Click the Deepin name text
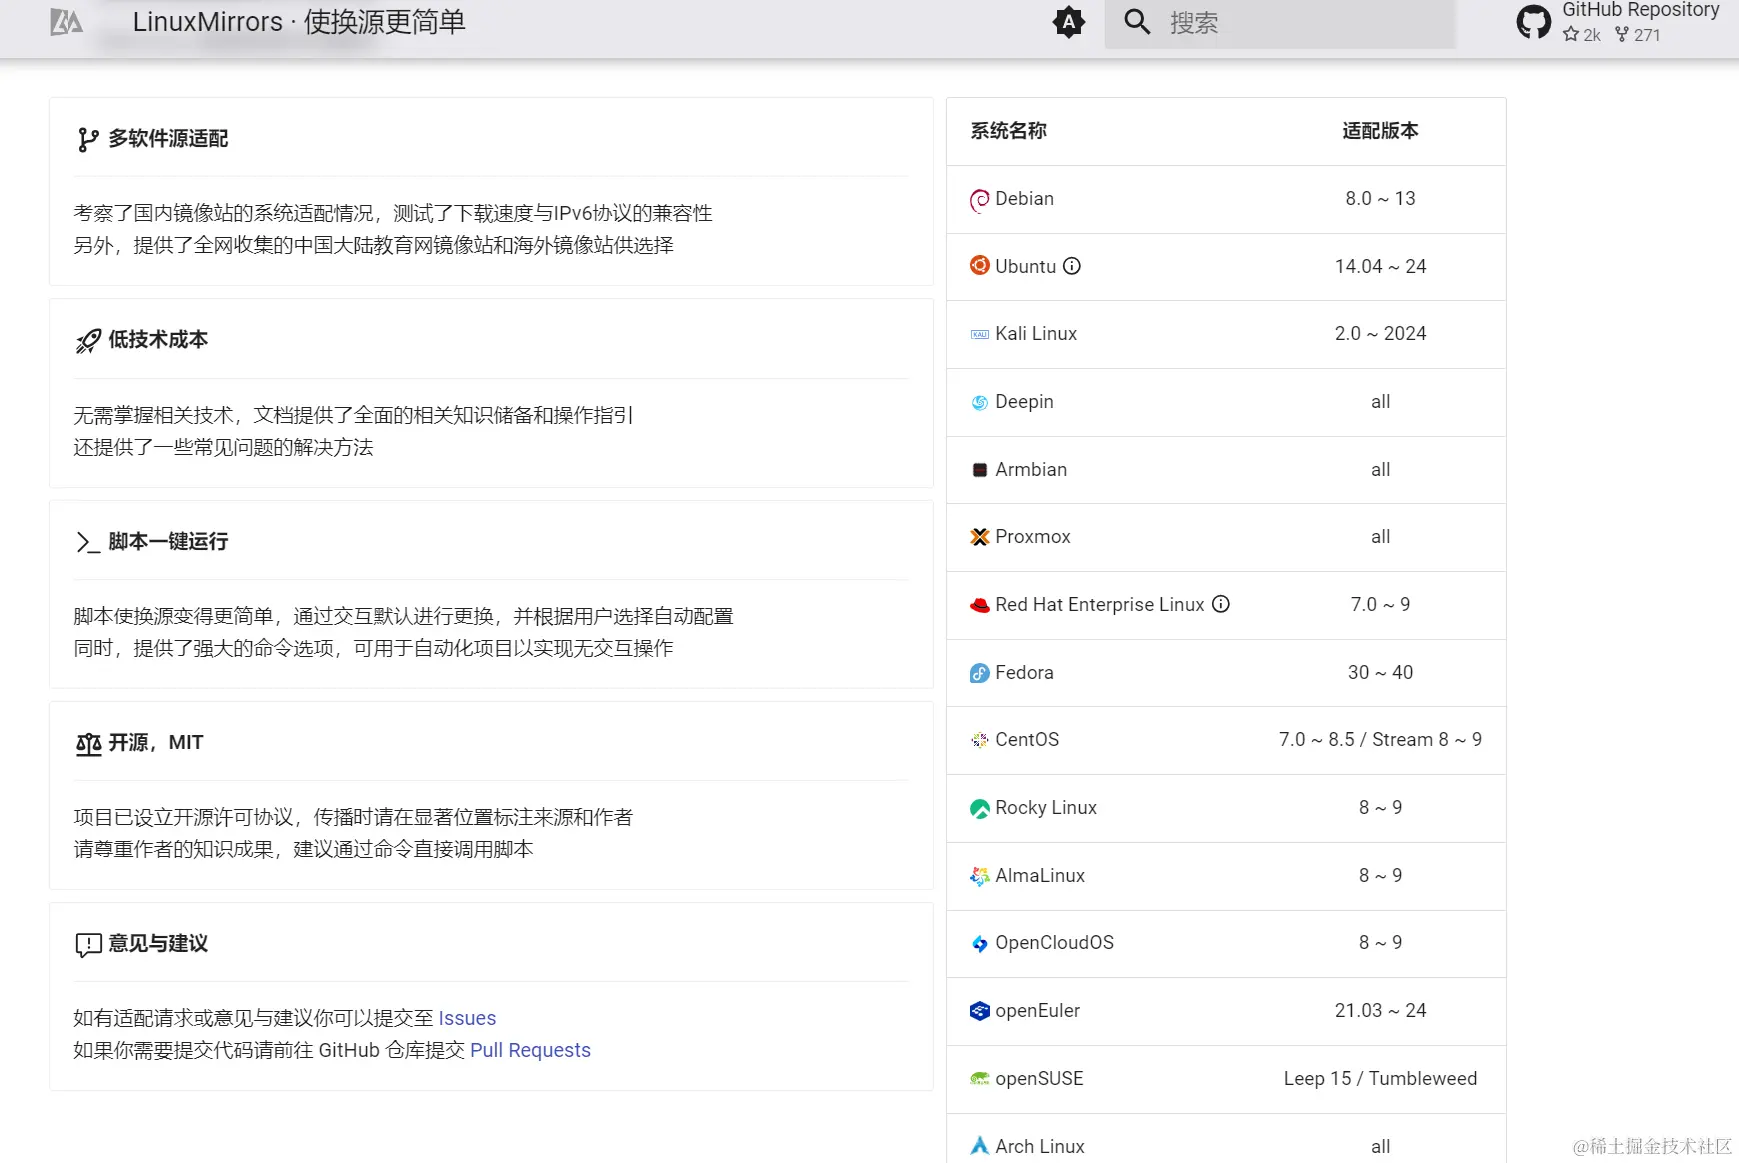Screen dimensions: 1739x1163 click(x=1024, y=401)
